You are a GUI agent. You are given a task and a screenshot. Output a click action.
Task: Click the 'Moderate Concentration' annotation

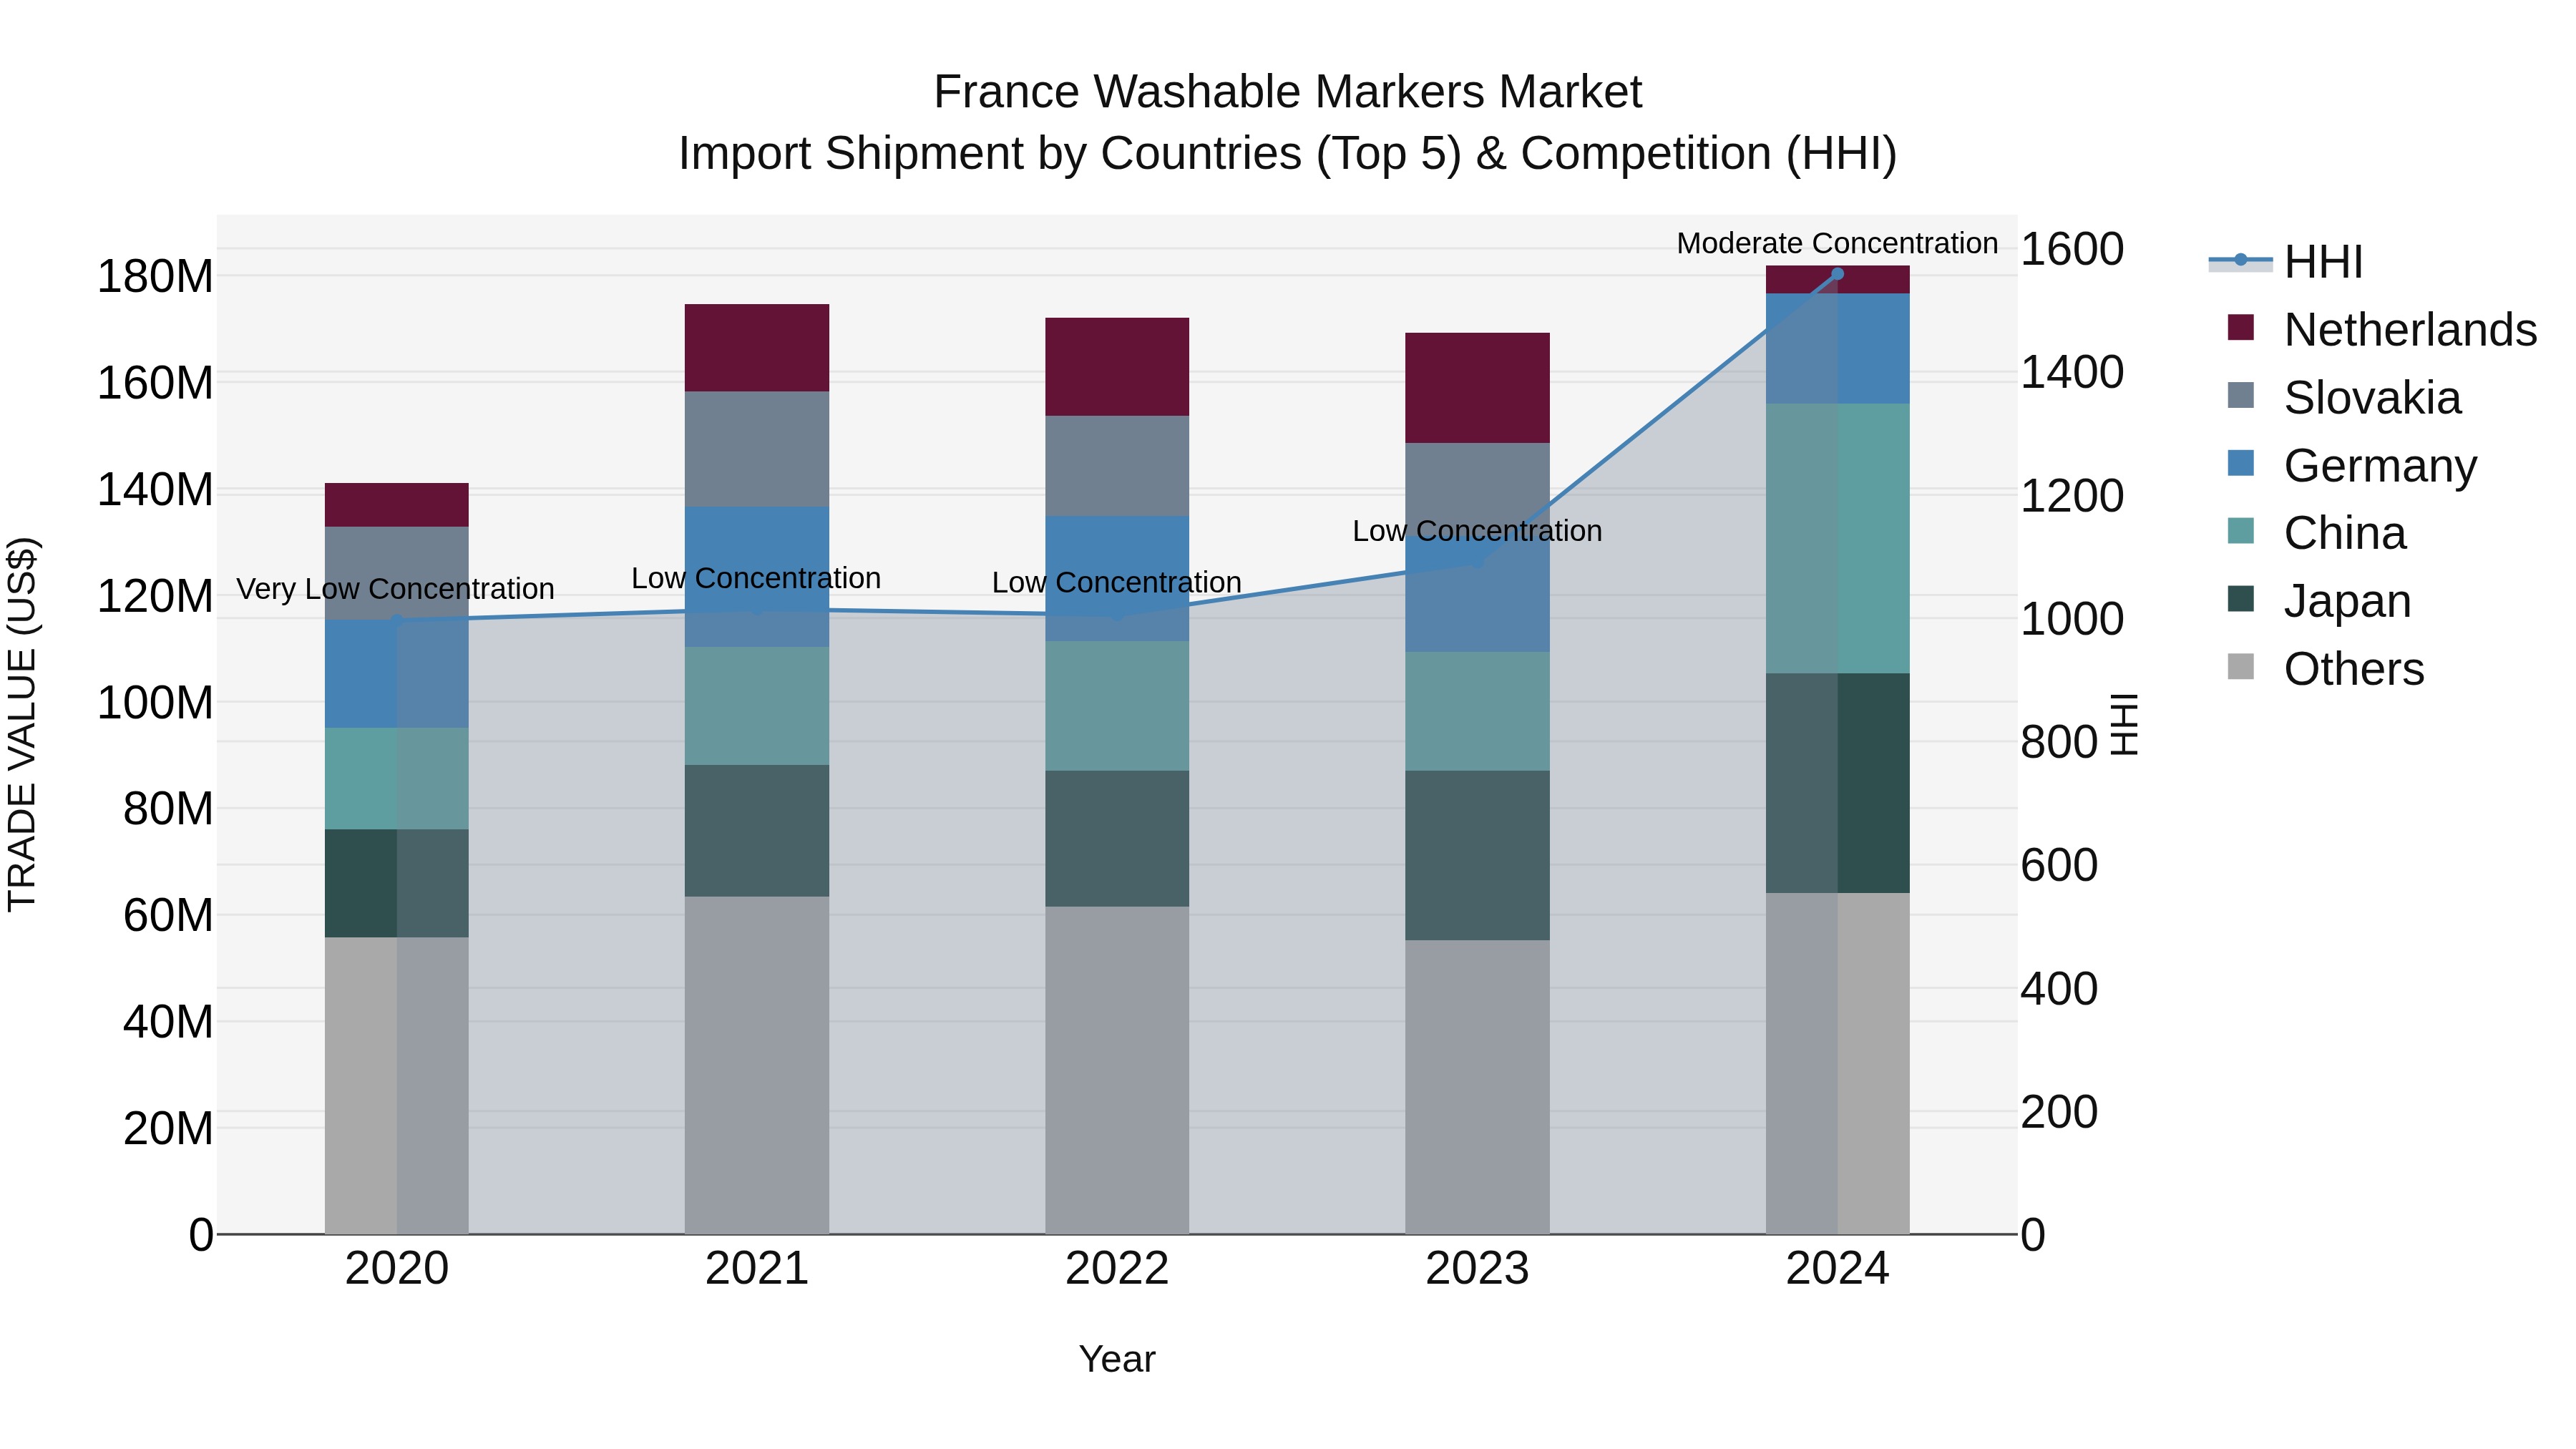click(1837, 243)
